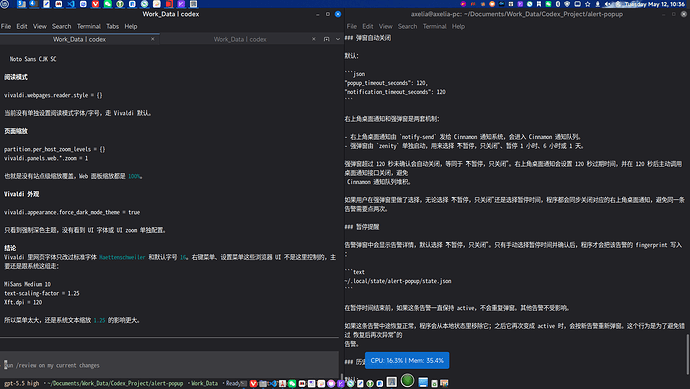Click 'MiSans Medium 10' line
This screenshot has height=389, width=690.
point(27,284)
